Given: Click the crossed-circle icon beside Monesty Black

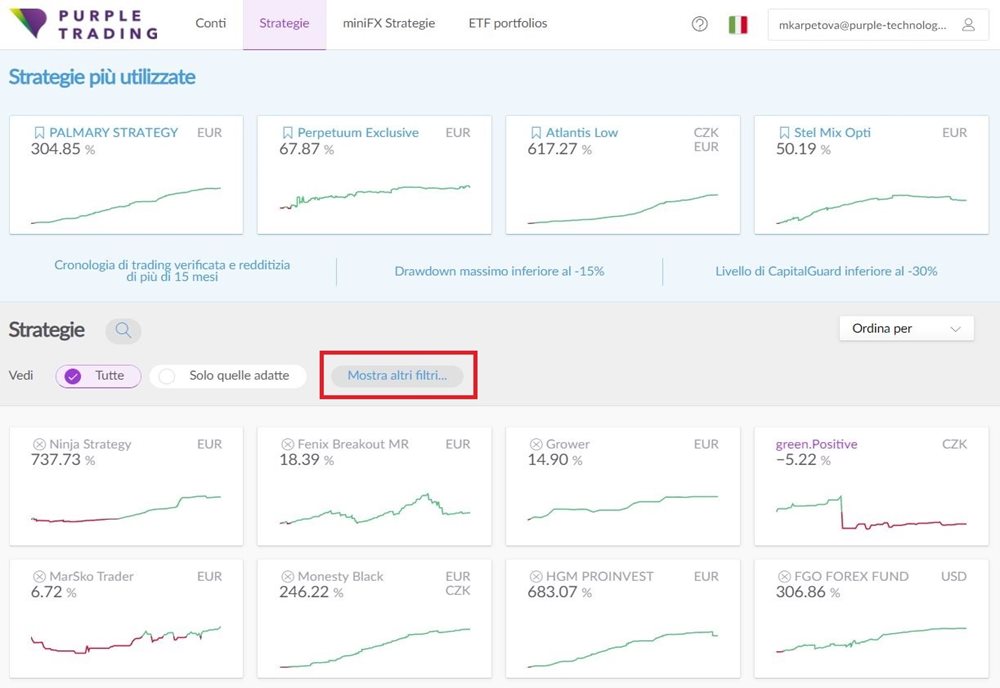Looking at the screenshot, I should (x=288, y=576).
